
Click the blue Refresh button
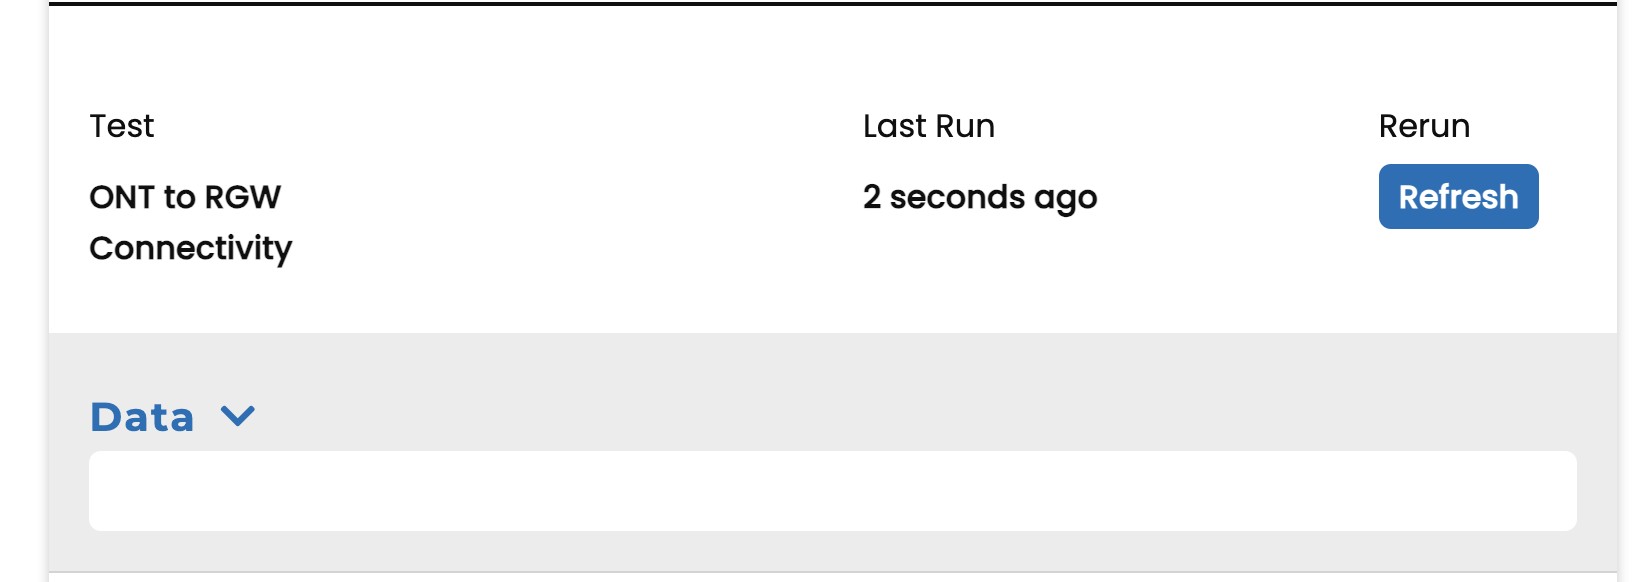coord(1457,197)
